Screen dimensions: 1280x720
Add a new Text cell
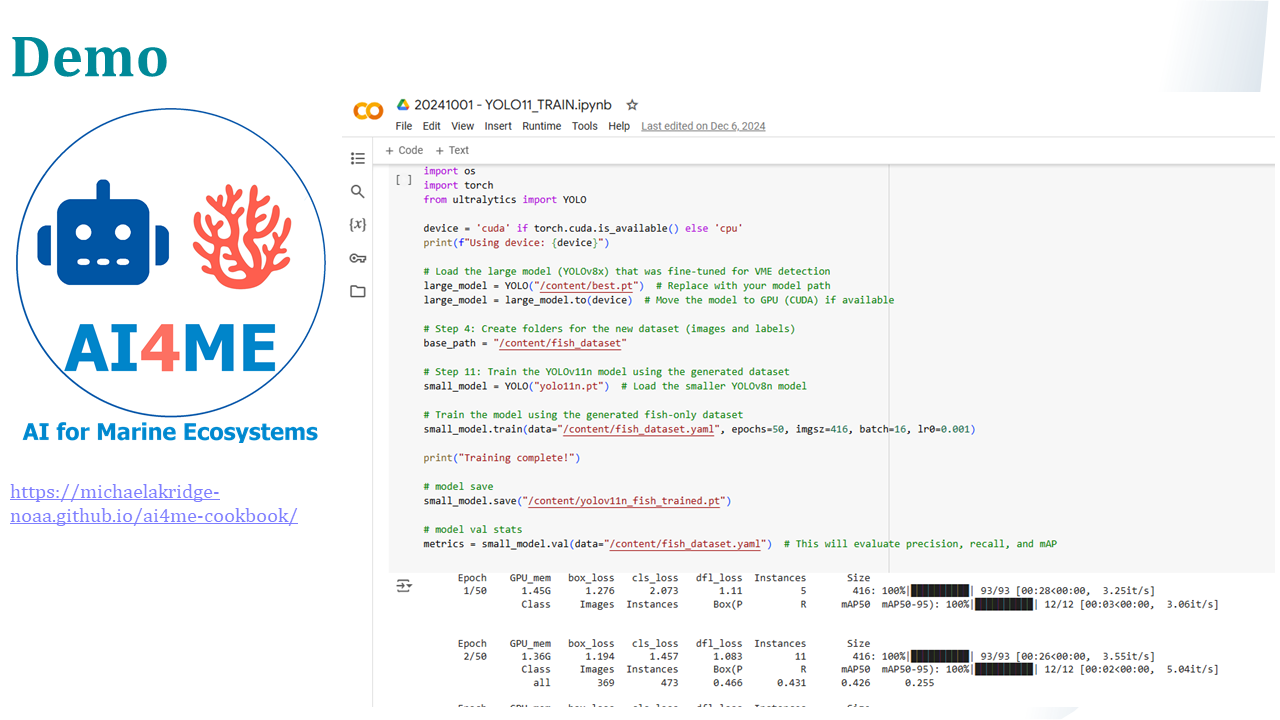point(452,150)
